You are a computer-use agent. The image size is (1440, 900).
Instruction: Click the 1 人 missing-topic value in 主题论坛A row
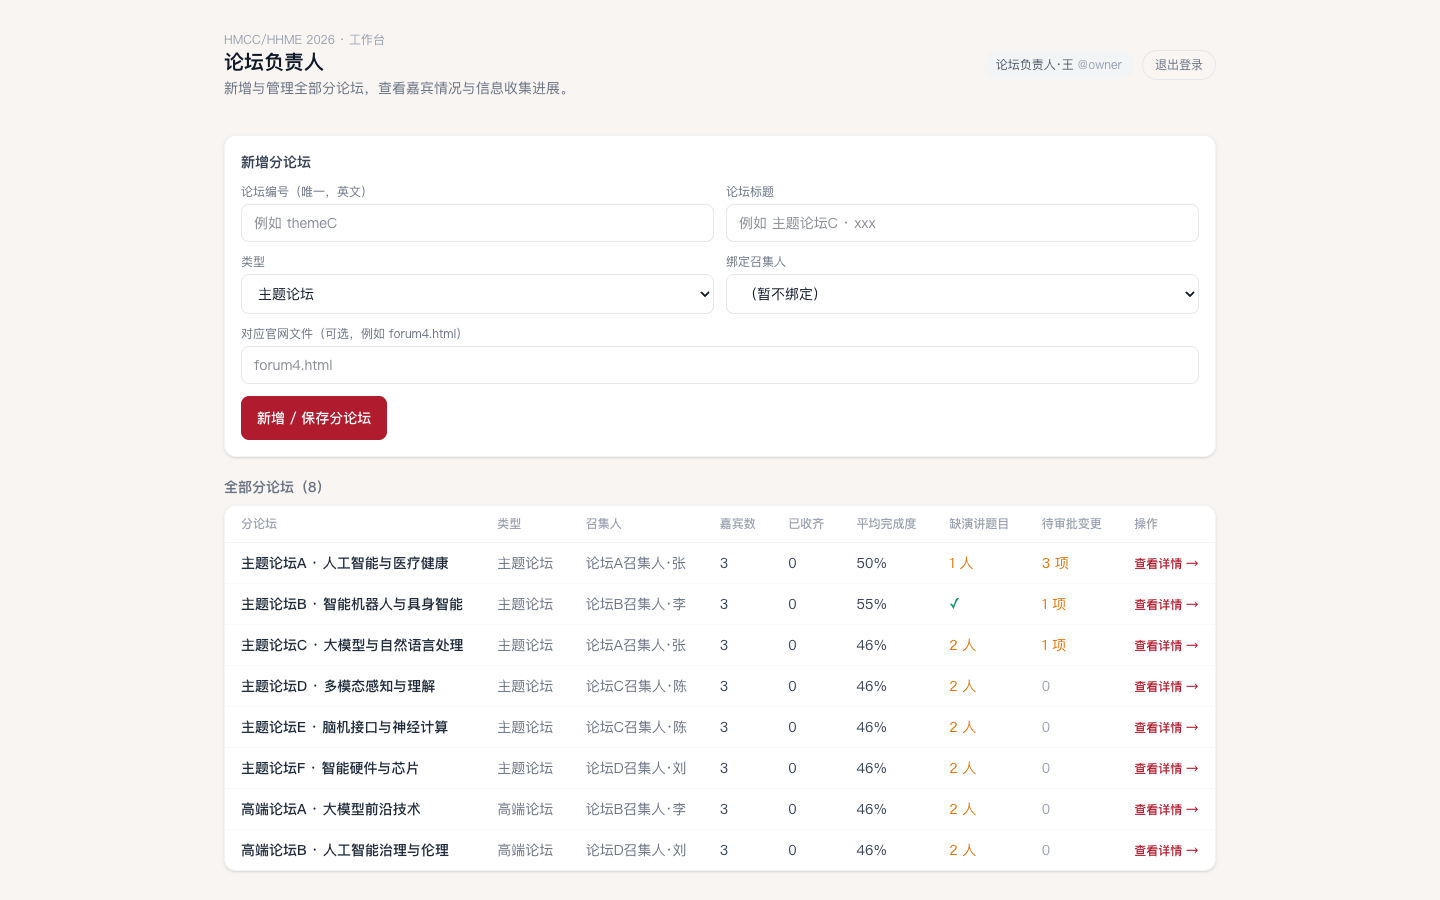tap(961, 564)
